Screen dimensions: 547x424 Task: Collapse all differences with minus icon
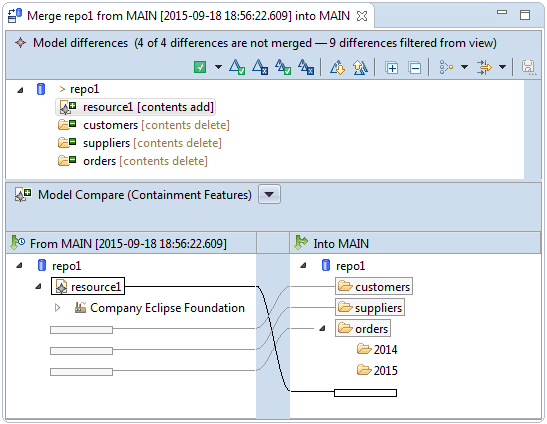coord(414,67)
